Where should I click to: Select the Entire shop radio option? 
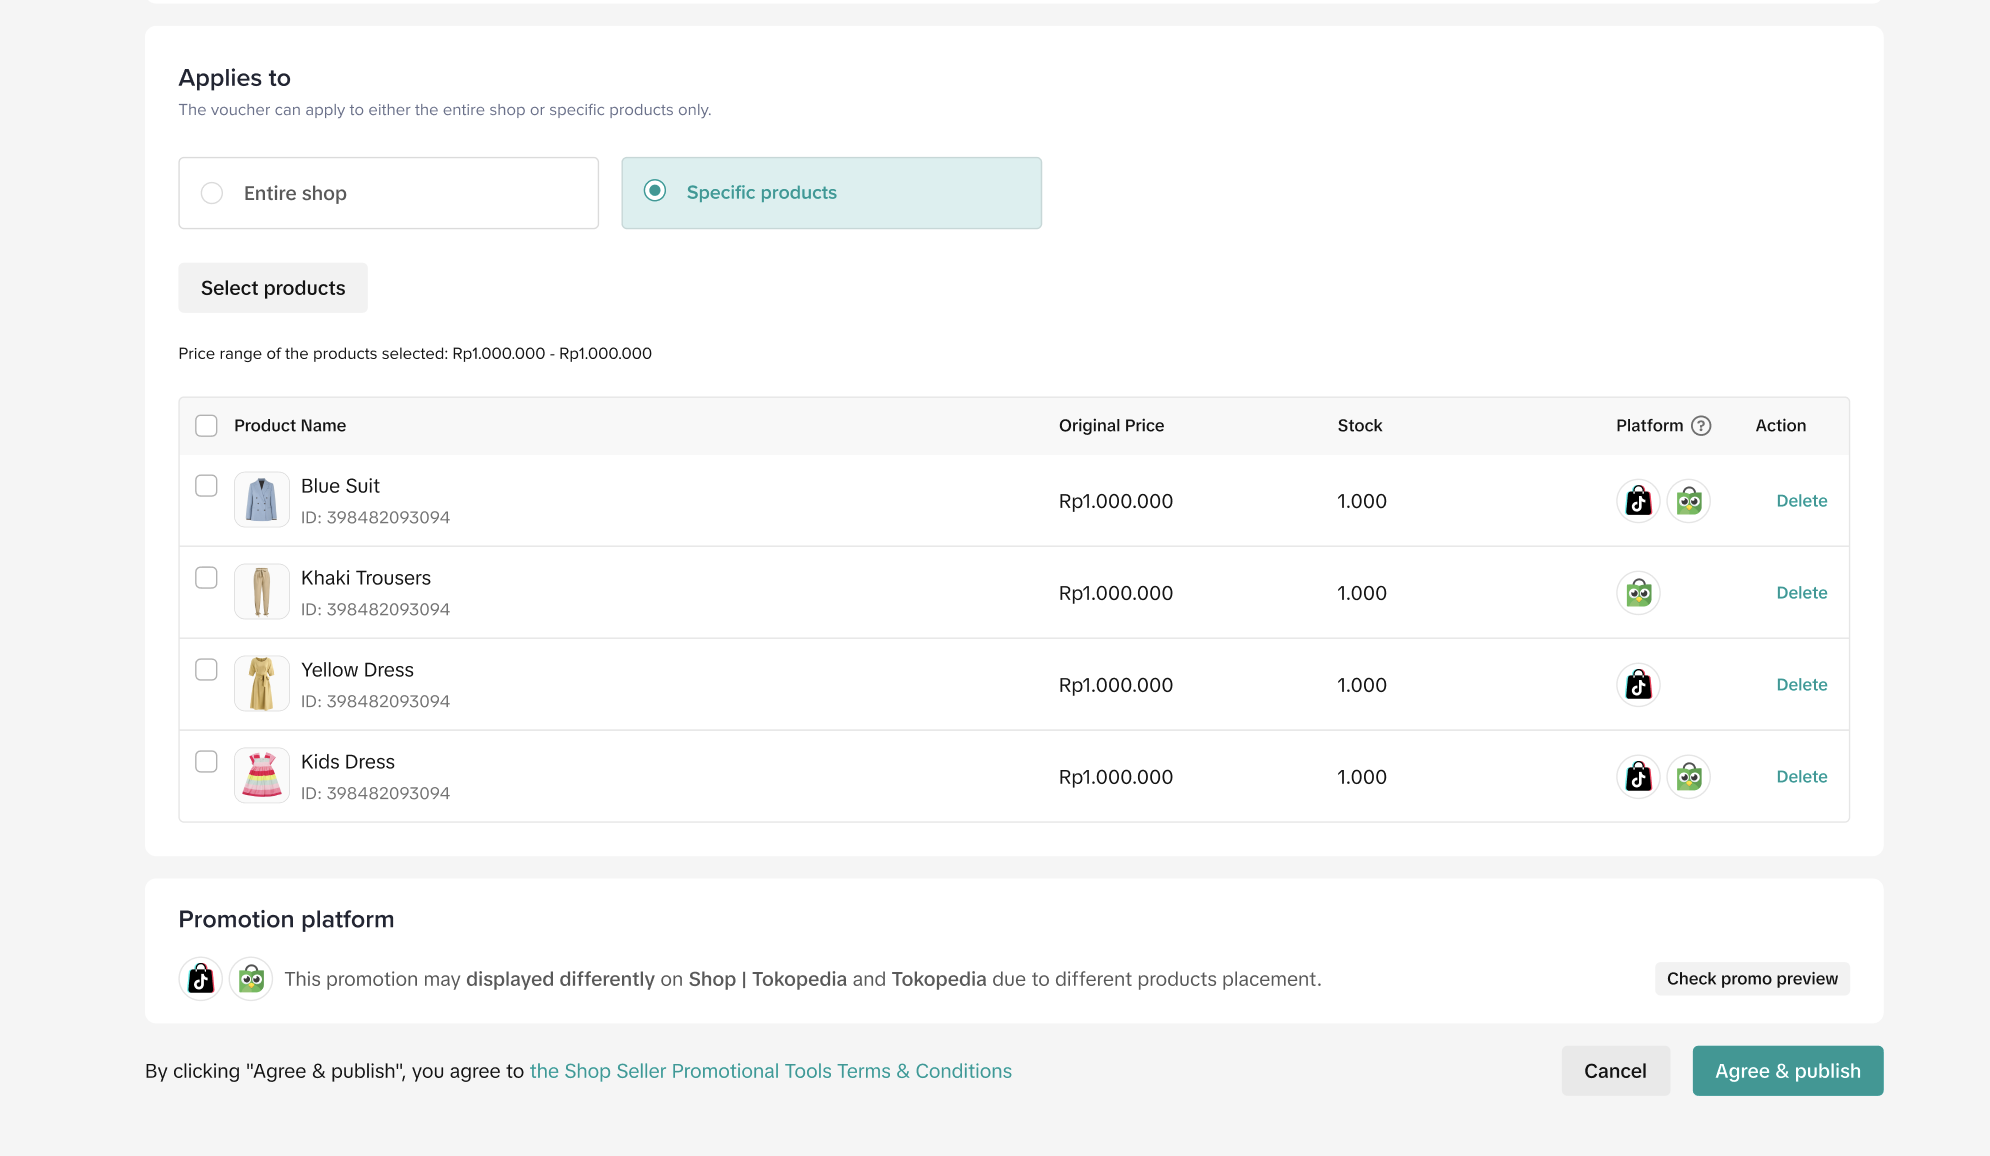click(212, 193)
